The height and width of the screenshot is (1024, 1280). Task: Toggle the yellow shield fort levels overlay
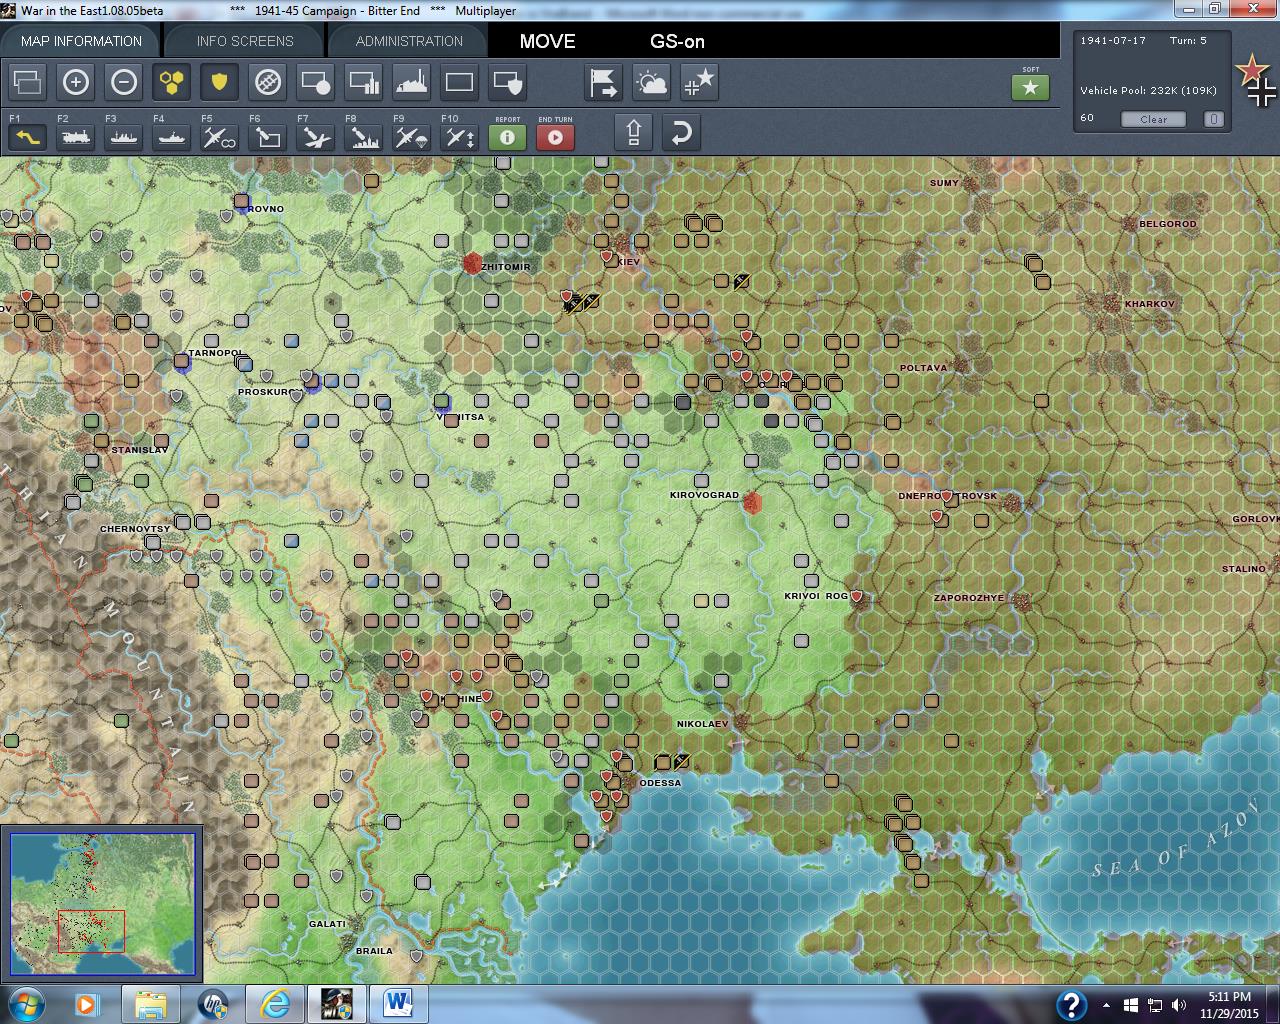click(219, 82)
